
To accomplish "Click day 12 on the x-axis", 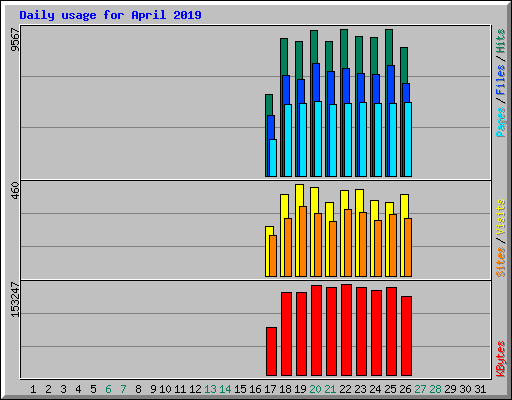I will coord(195,389).
